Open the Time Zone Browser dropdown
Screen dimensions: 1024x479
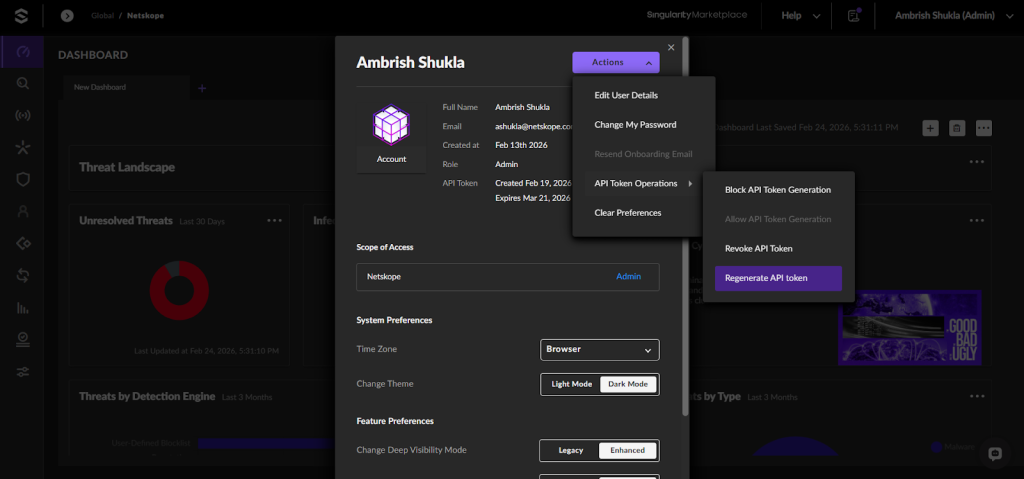(600, 350)
